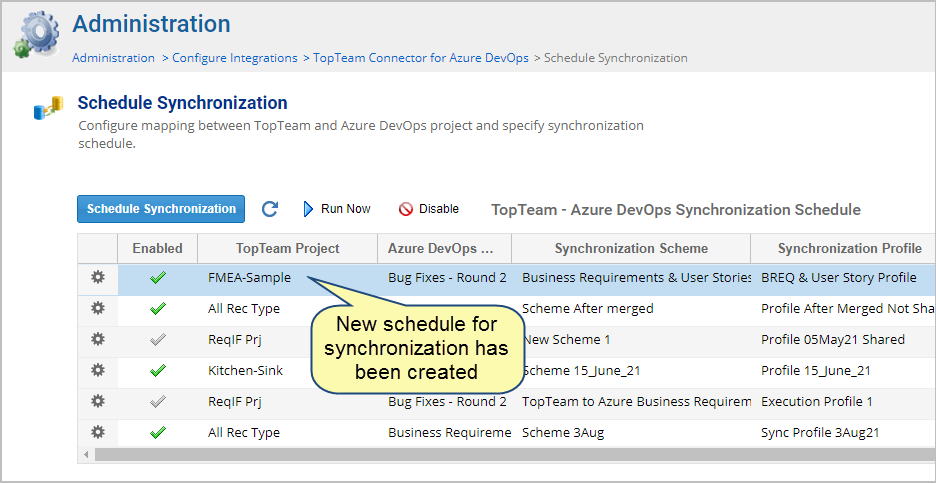Toggle enabled checkmark for Kitchen-Sink
Image resolution: width=936 pixels, height=483 pixels.
click(x=158, y=371)
